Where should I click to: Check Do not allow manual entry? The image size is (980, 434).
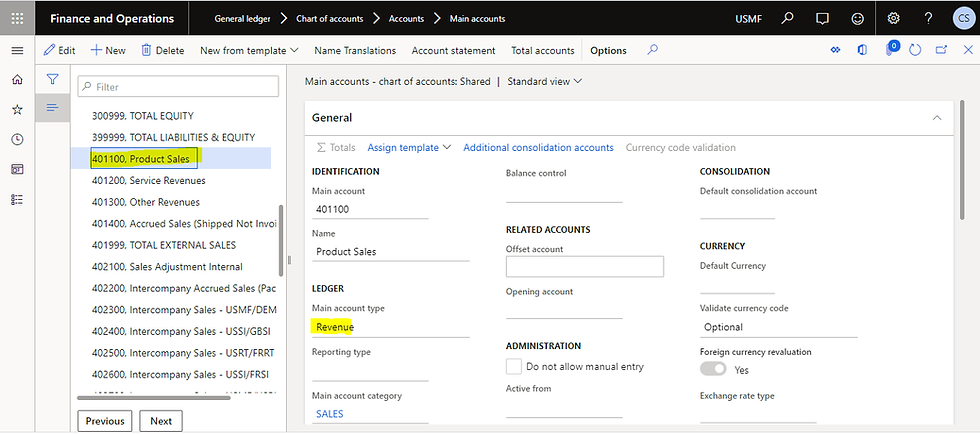click(x=514, y=366)
